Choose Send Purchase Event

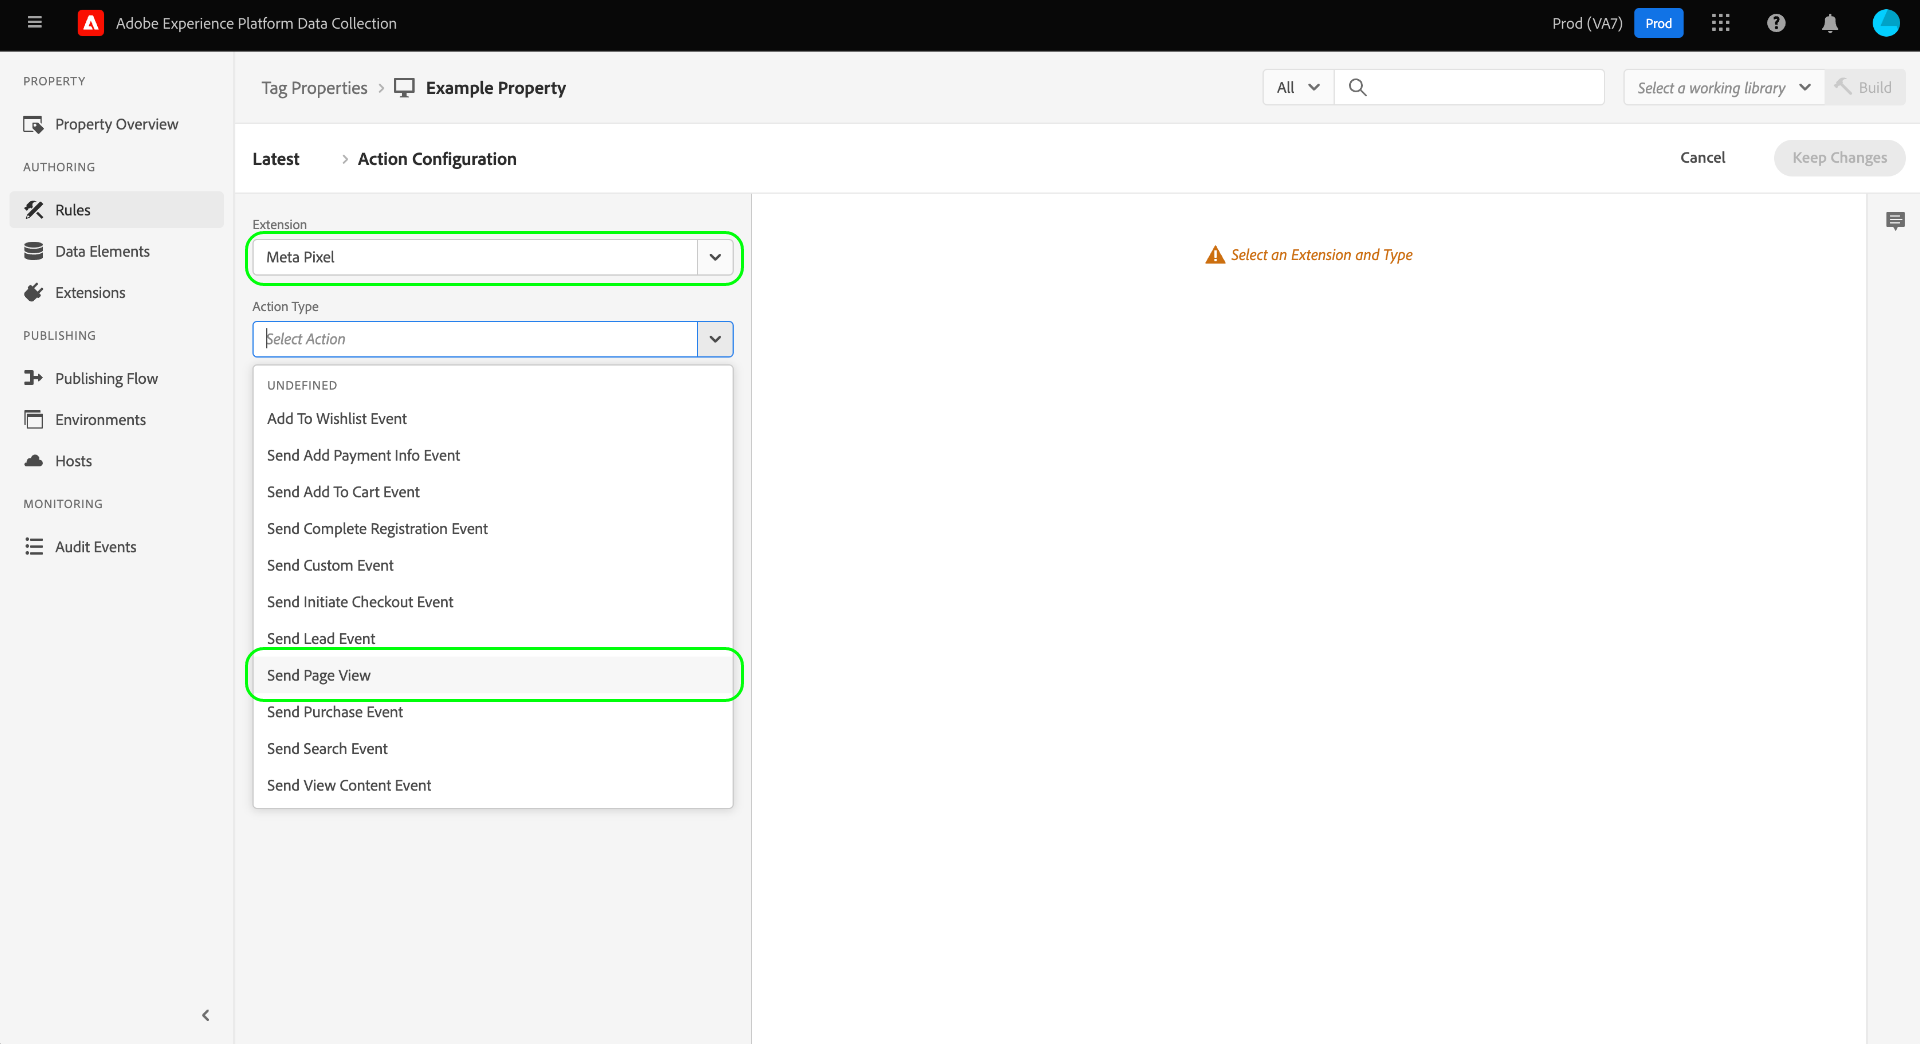click(493, 712)
